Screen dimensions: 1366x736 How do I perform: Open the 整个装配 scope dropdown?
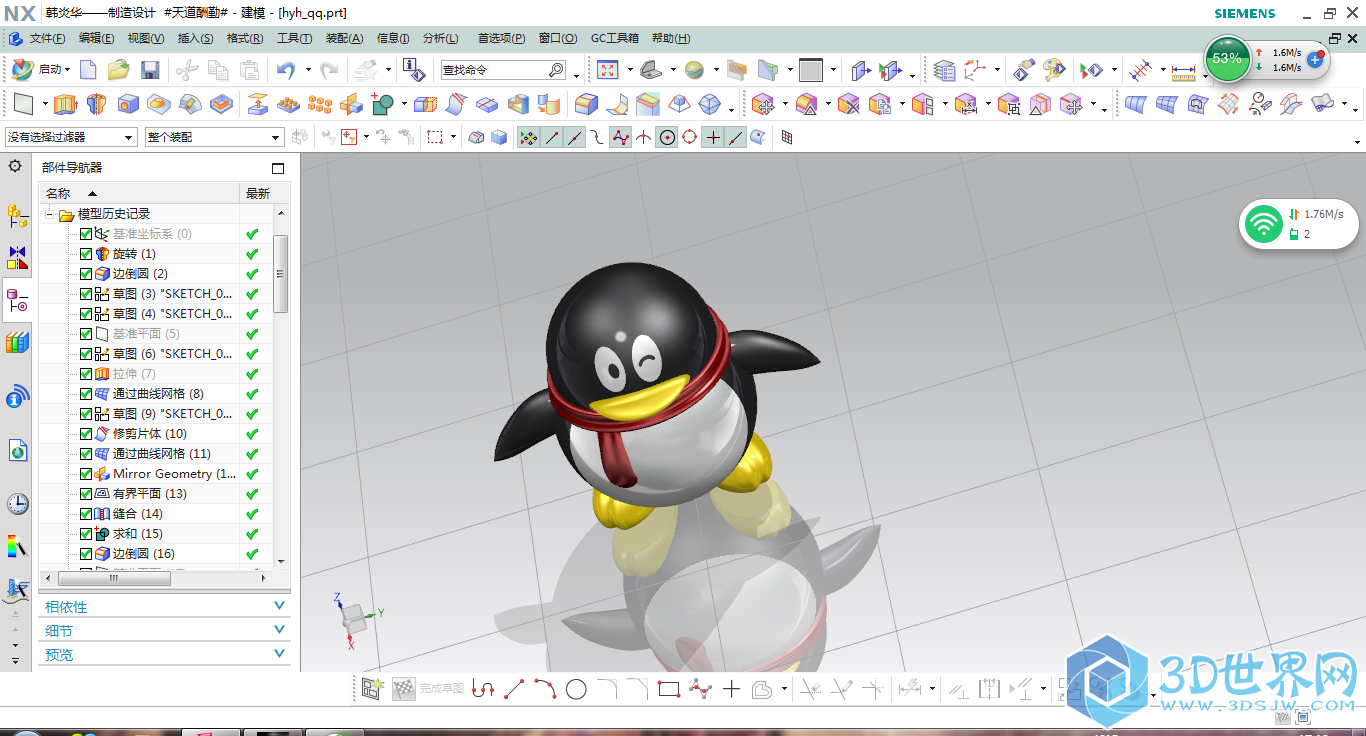[214, 137]
